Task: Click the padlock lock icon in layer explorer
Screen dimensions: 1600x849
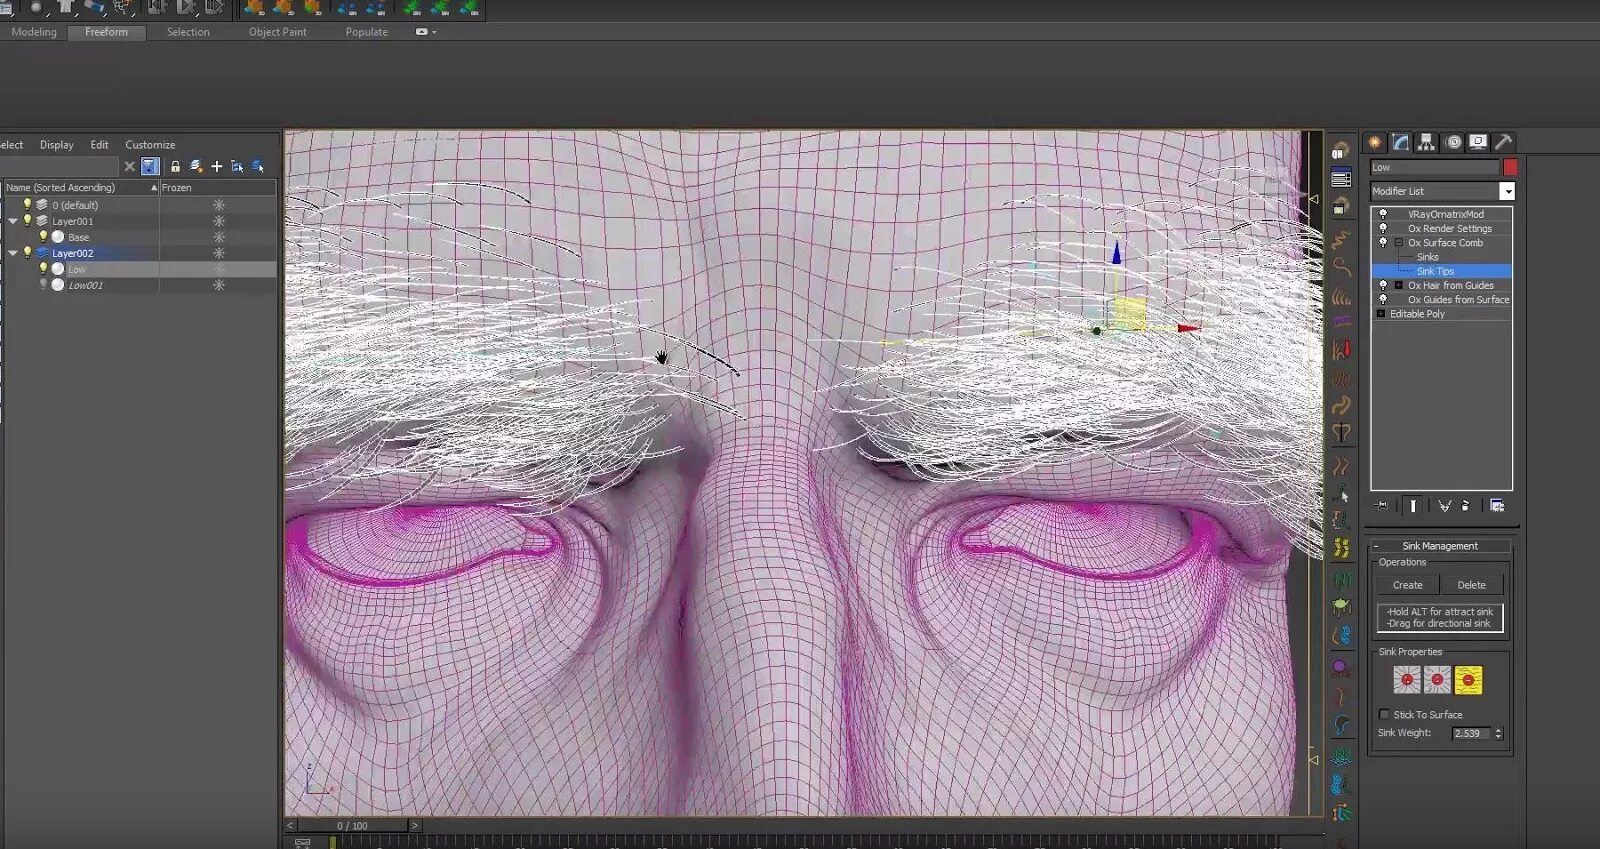Action: [x=175, y=166]
